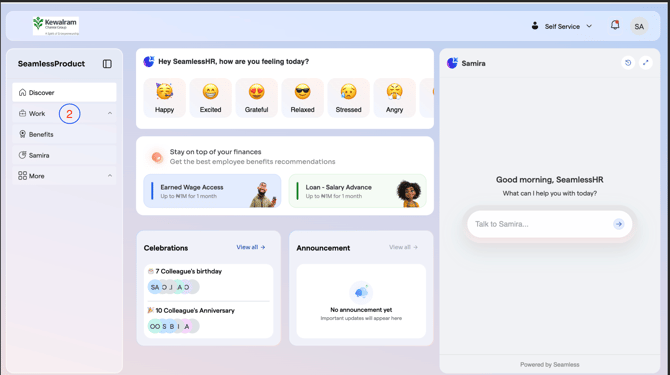The width and height of the screenshot is (670, 375).
Task: Select the Grateful mood emoji
Action: pyautogui.click(x=256, y=98)
